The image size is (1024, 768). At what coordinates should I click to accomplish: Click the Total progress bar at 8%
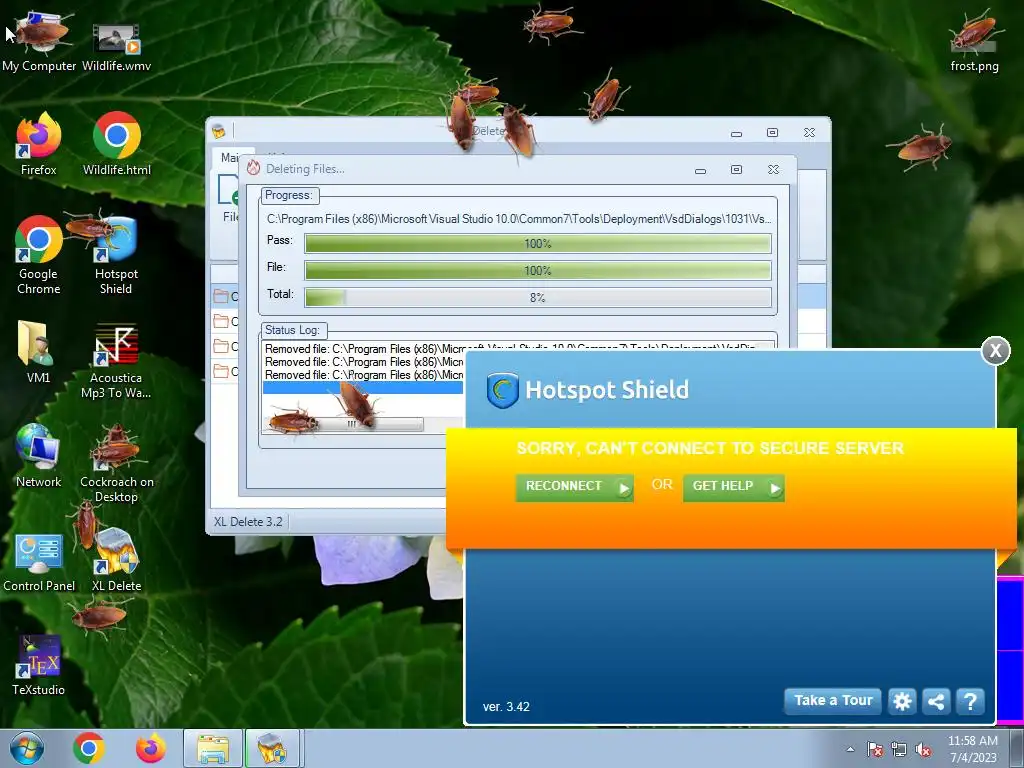pos(537,297)
